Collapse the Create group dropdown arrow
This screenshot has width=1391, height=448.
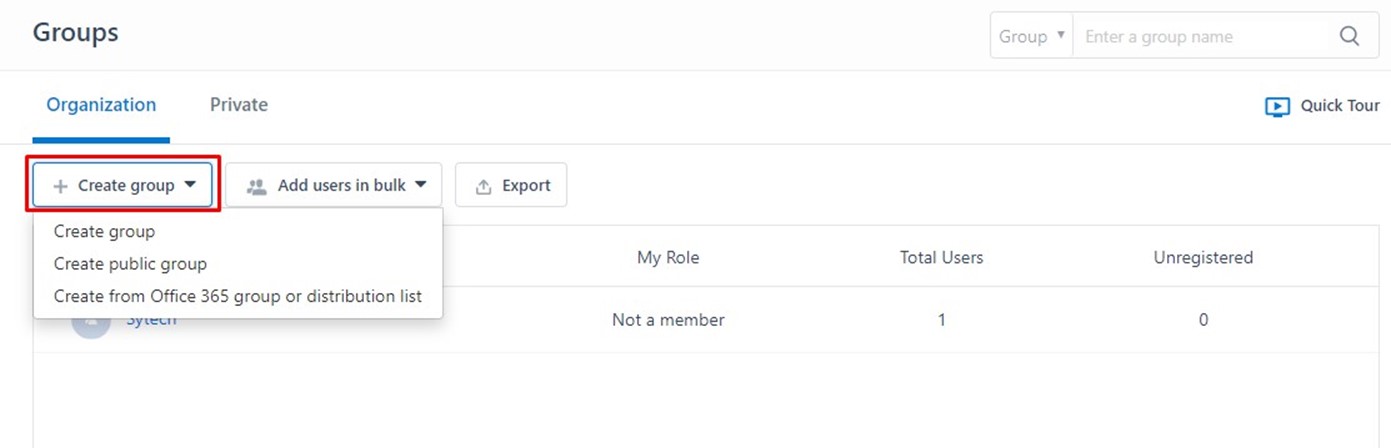[x=190, y=185]
